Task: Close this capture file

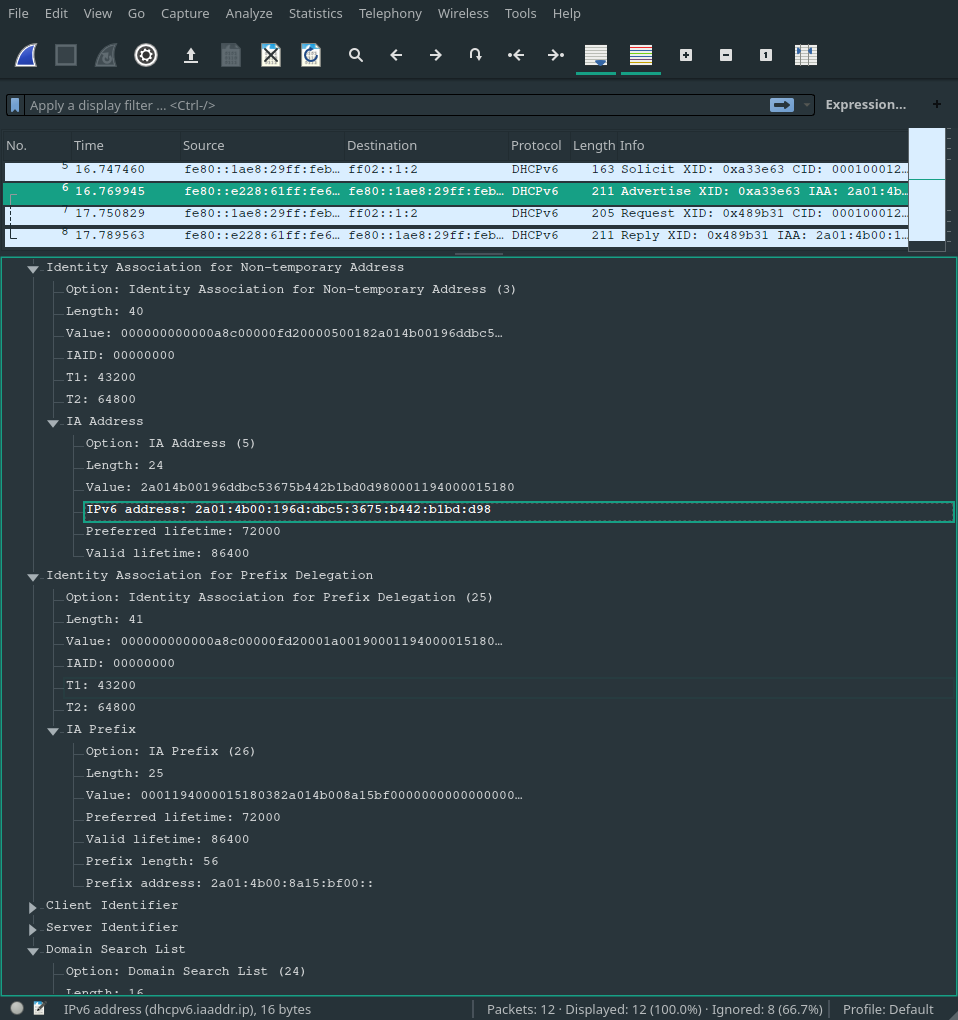Action: tap(271, 55)
